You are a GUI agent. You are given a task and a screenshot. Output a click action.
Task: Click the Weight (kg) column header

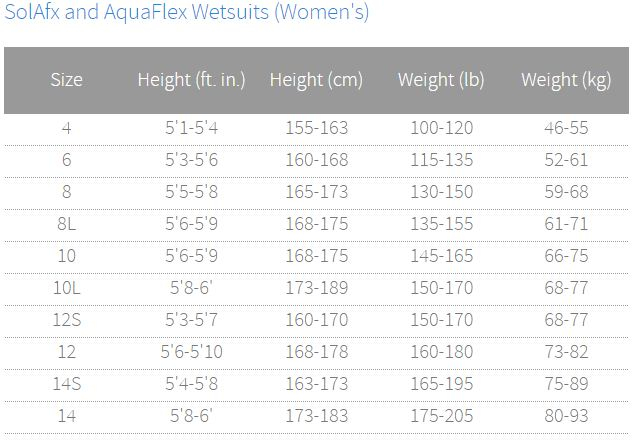tap(566, 80)
